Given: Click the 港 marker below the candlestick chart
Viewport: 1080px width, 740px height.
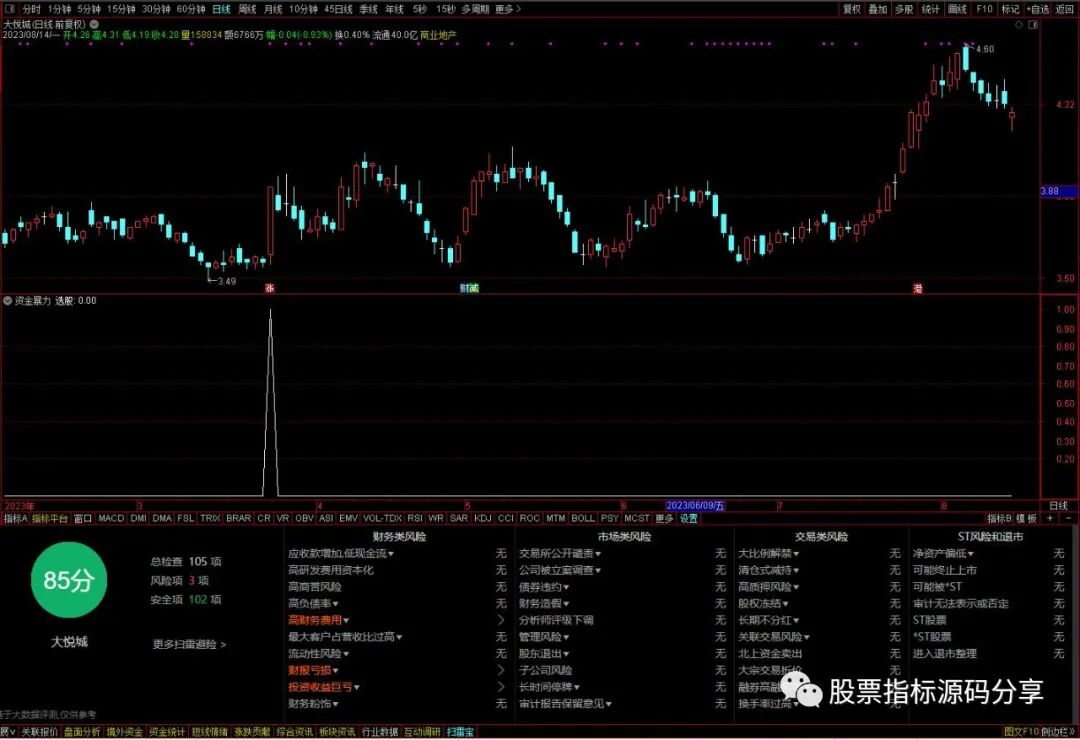Looking at the screenshot, I should [917, 288].
